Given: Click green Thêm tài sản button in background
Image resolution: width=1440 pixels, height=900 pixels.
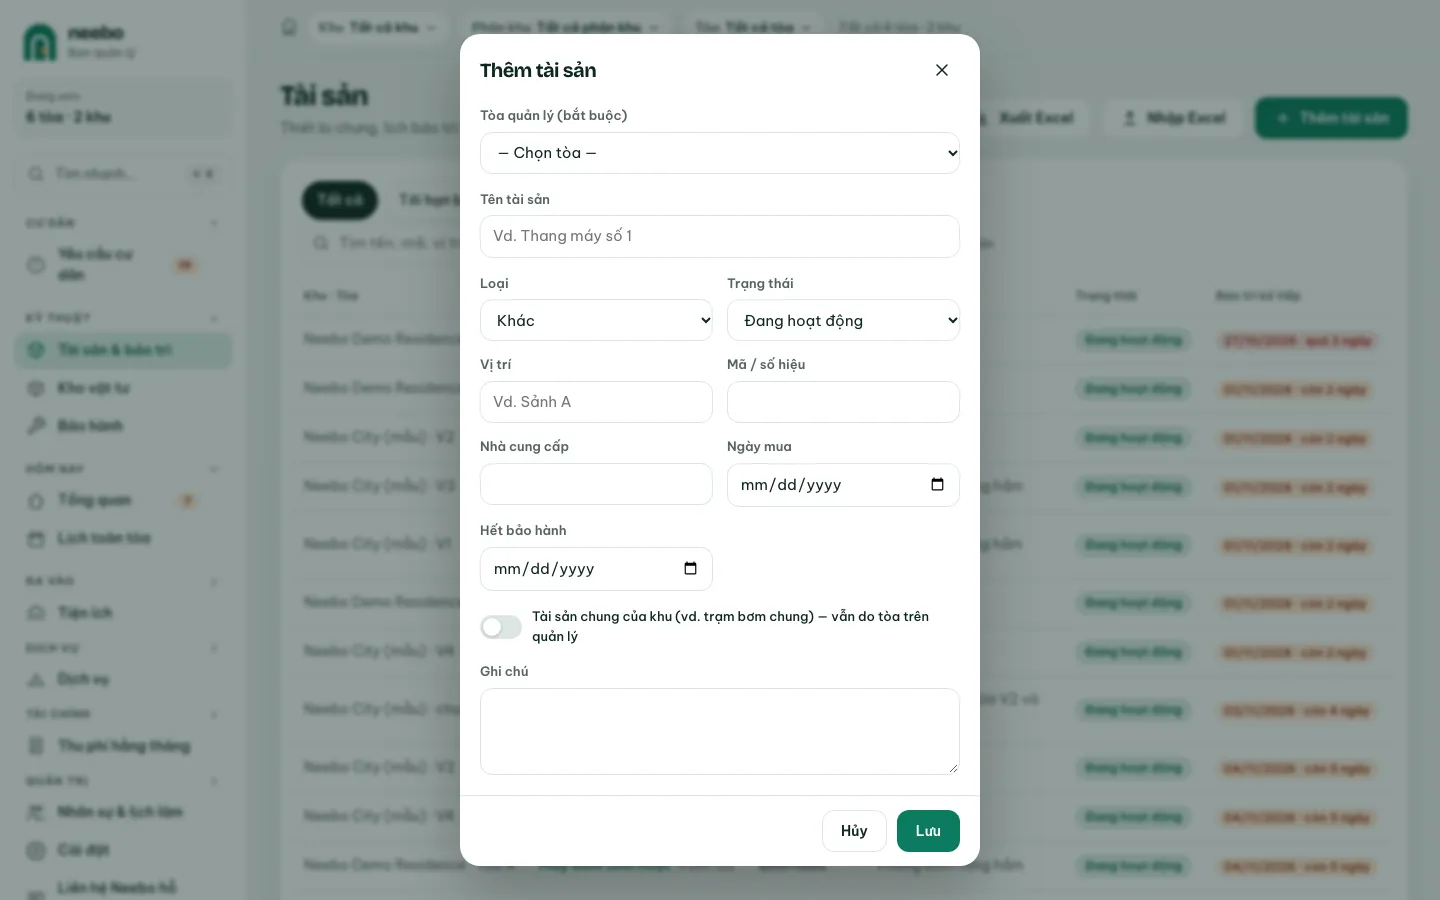Looking at the screenshot, I should 1331,118.
